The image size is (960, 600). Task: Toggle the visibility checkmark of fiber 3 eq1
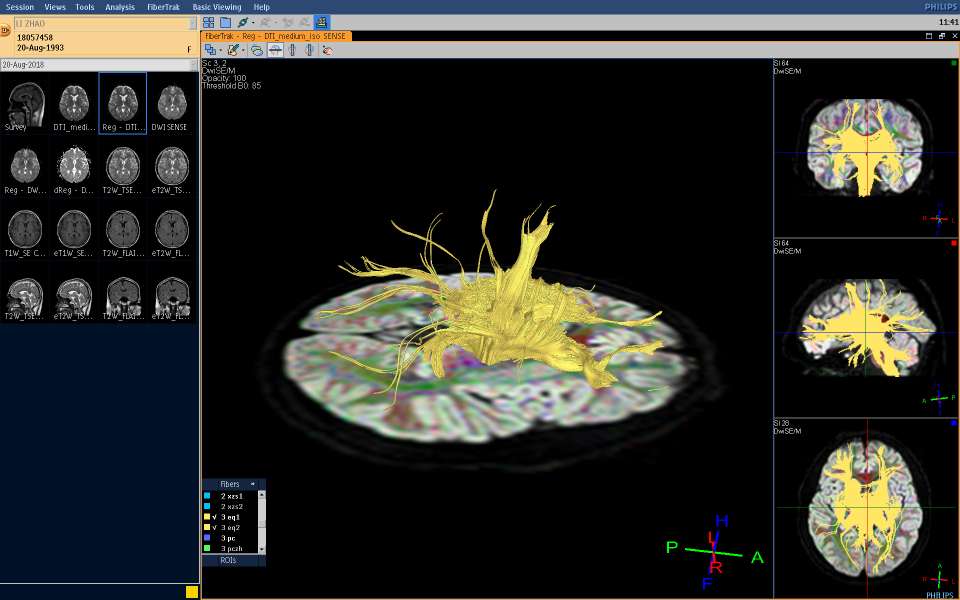tap(214, 517)
